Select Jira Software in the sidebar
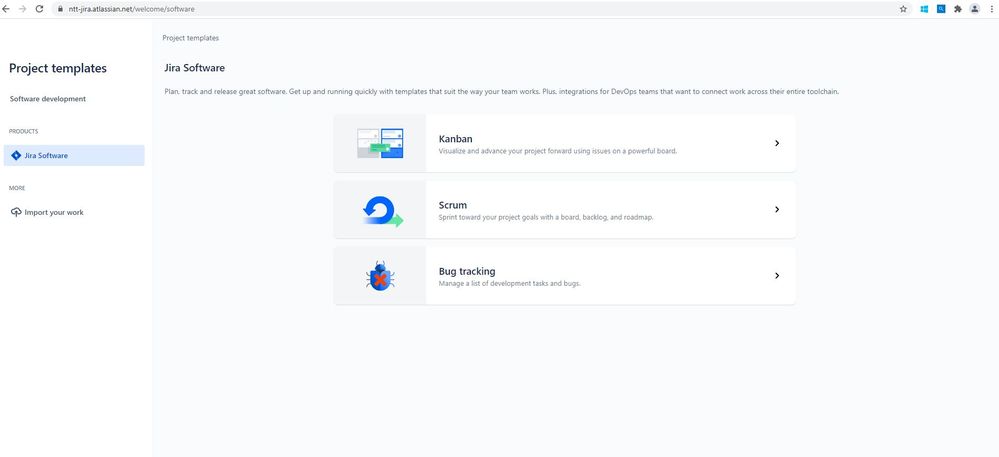The height and width of the screenshot is (457, 999). pyautogui.click(x=74, y=156)
